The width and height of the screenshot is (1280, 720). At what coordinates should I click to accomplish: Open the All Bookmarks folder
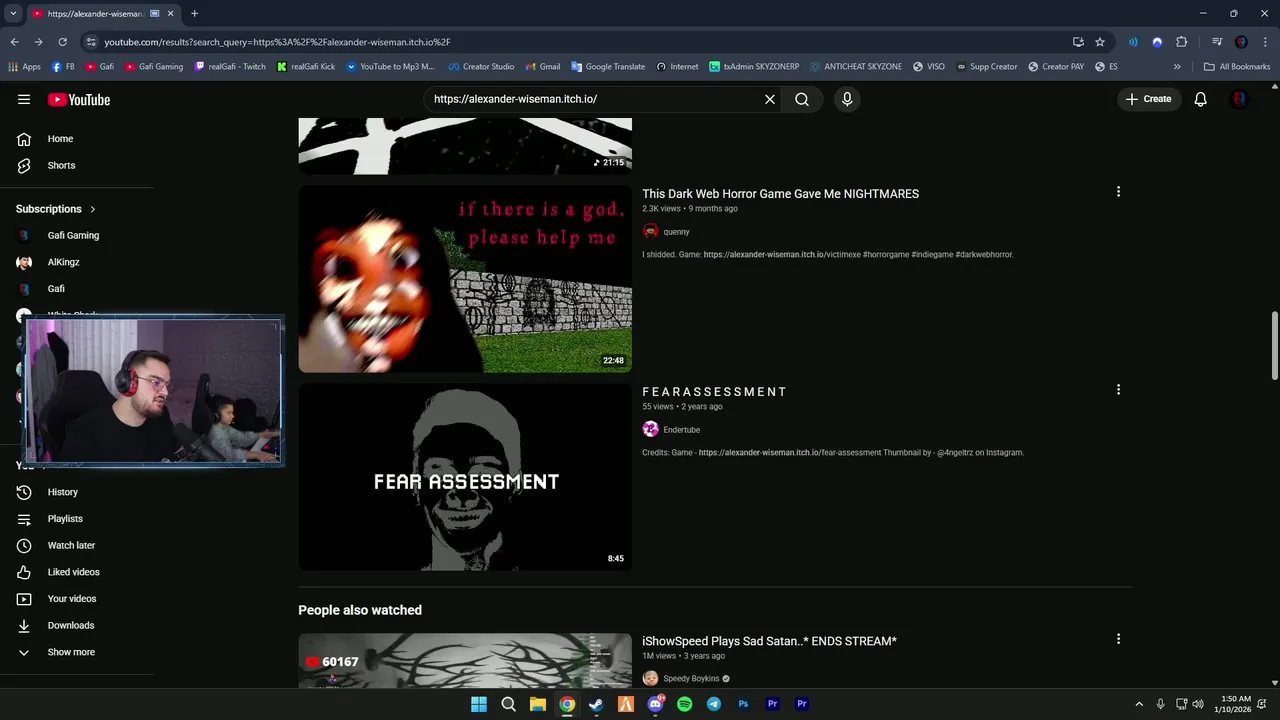pos(1237,67)
